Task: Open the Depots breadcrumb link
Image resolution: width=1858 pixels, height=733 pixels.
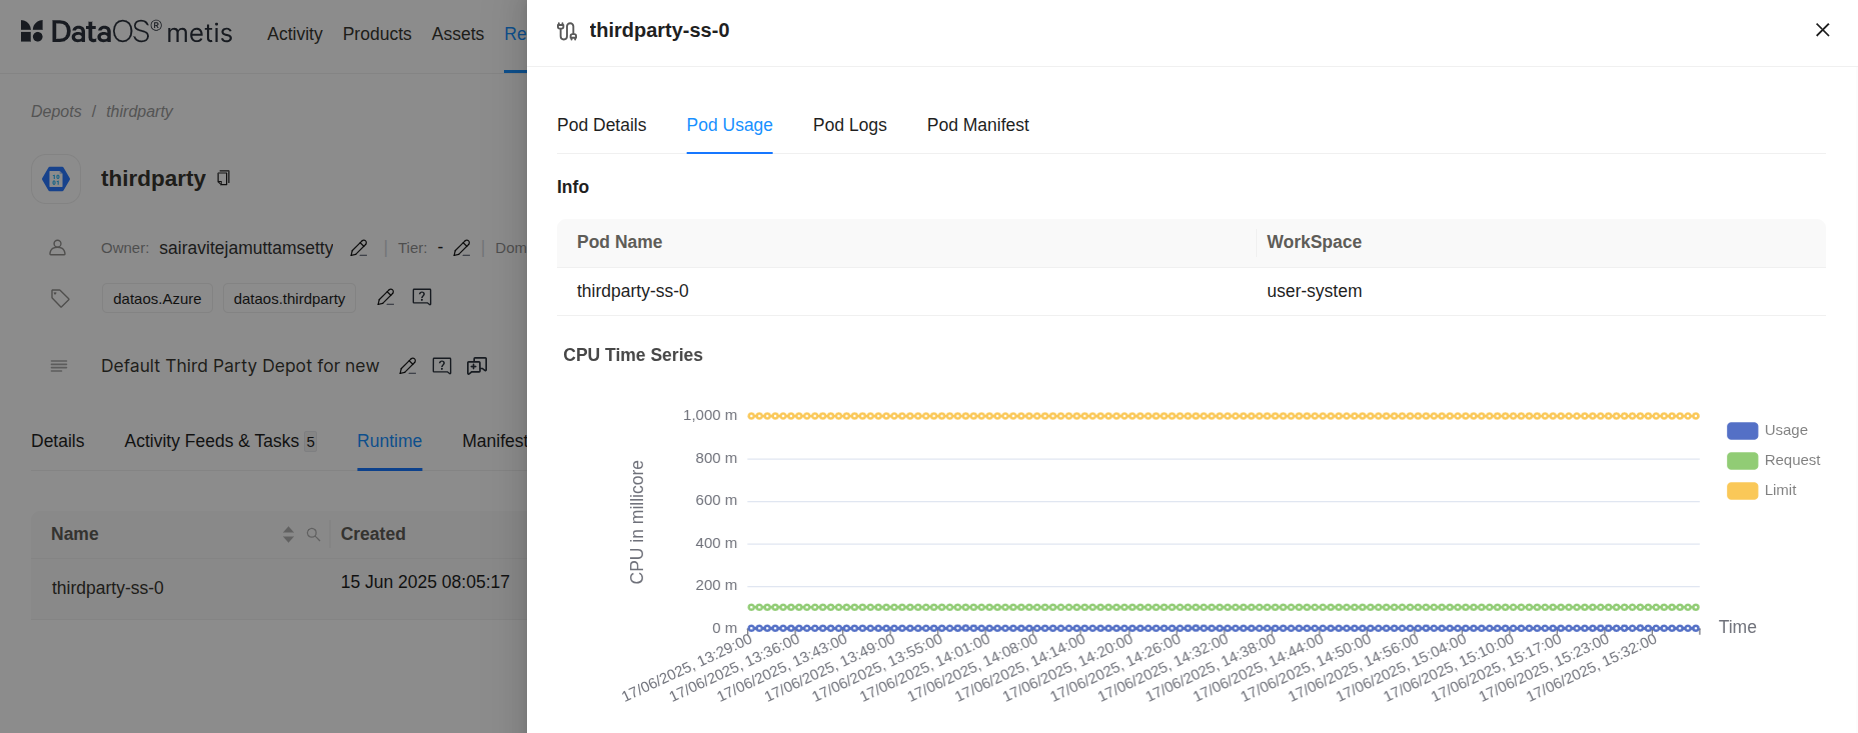Action: (56, 111)
